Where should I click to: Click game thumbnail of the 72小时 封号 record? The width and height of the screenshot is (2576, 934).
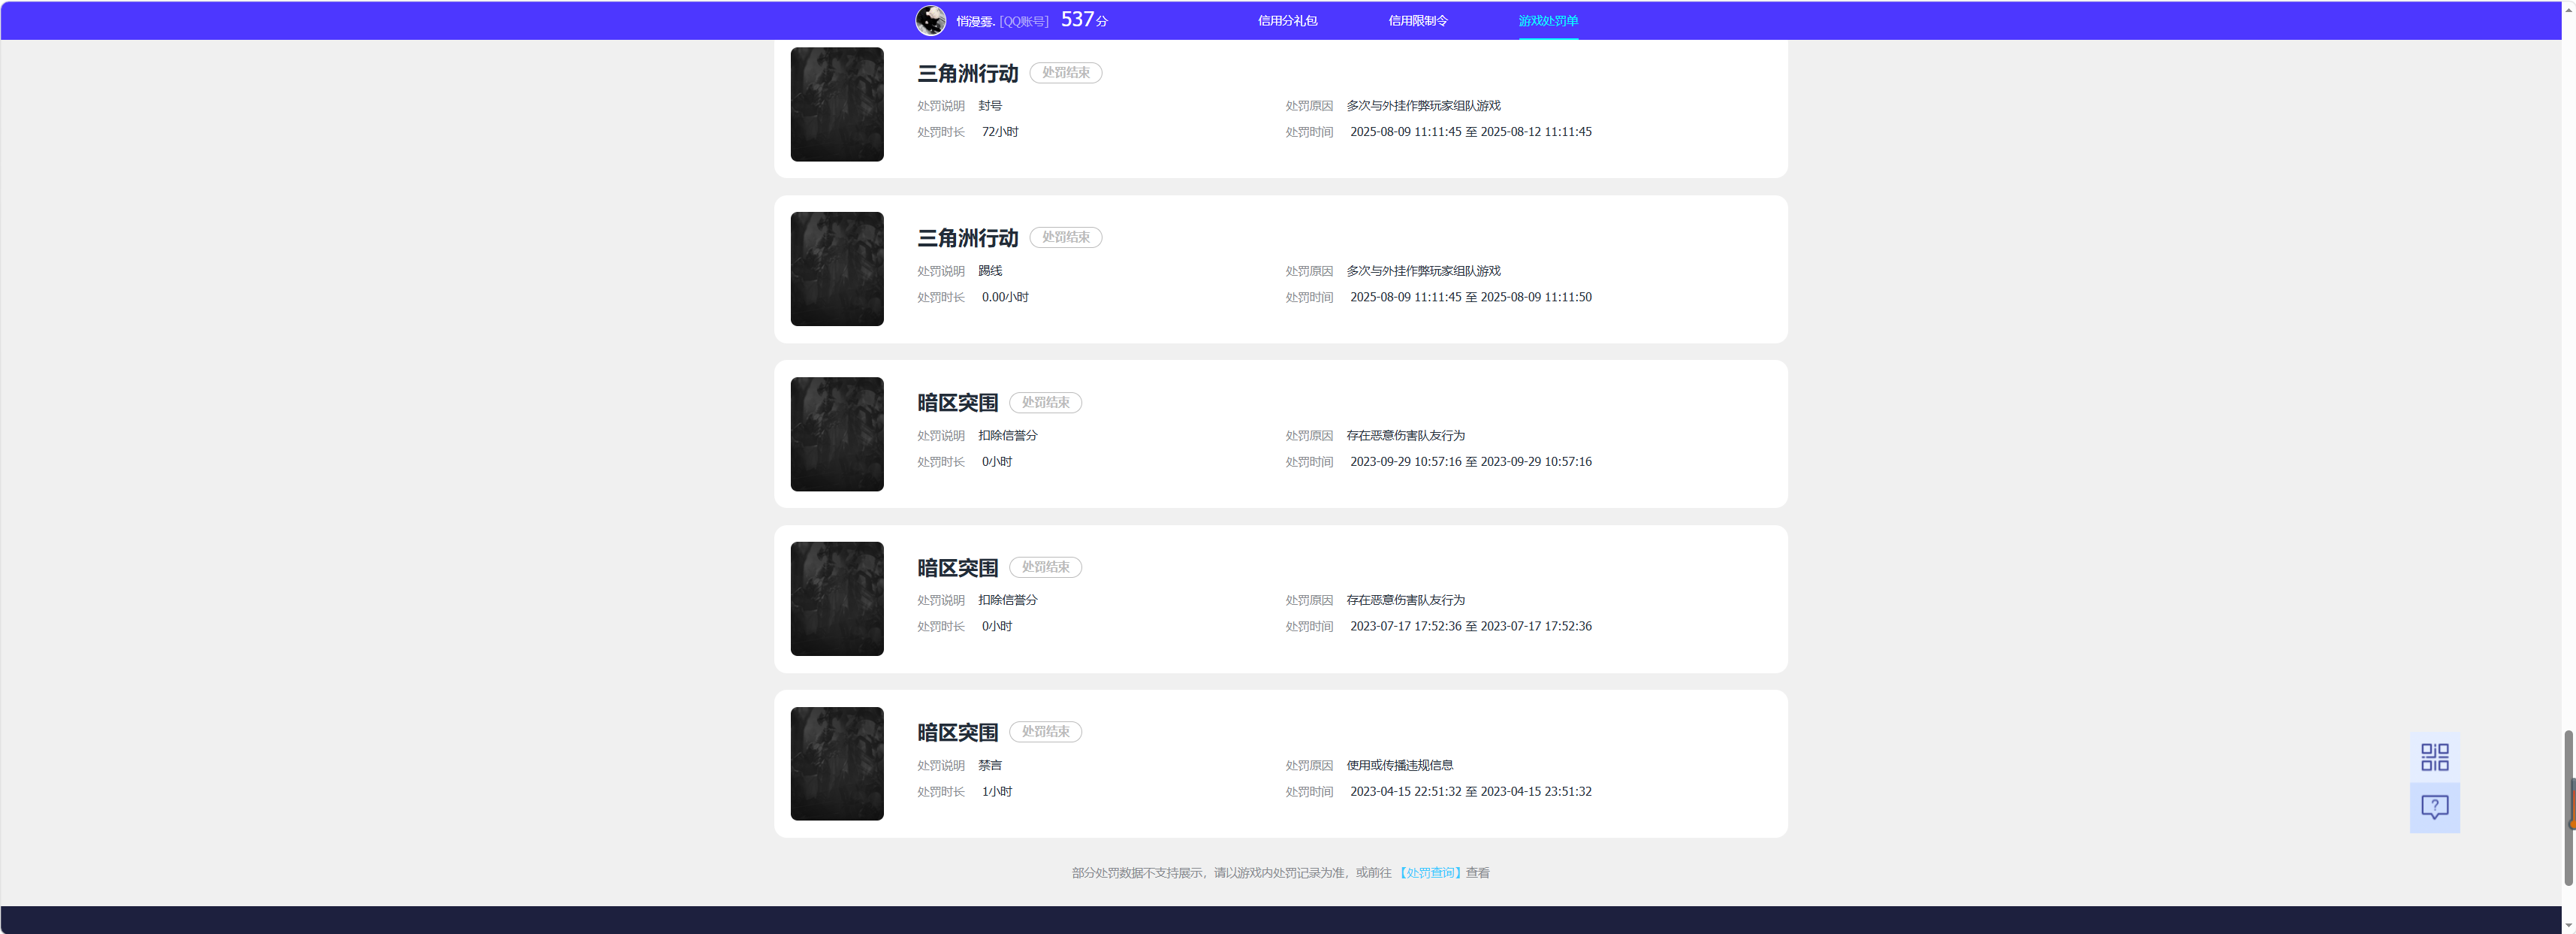837,104
